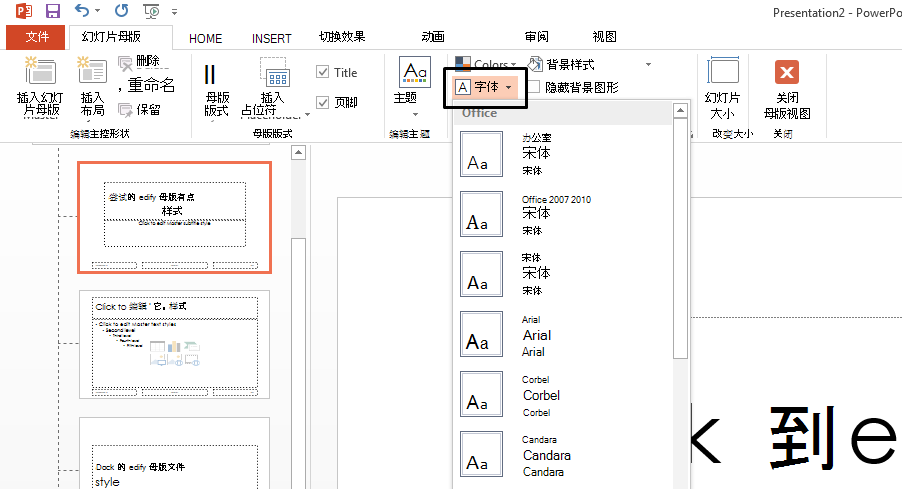Open the 字体 fonts dropdown

(x=485, y=87)
